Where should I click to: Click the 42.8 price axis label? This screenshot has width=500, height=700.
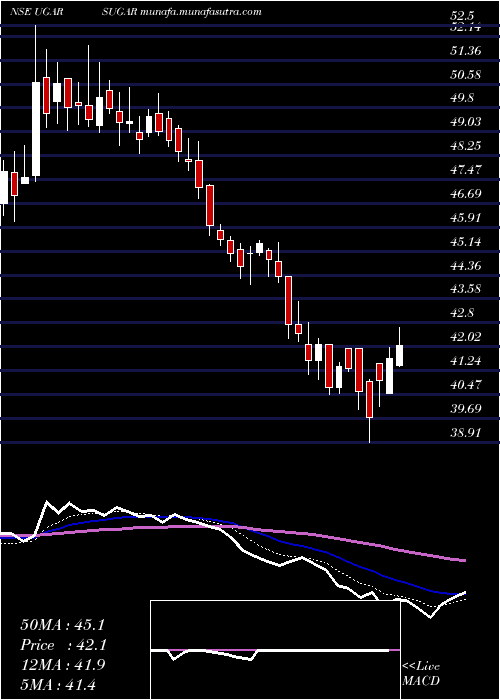click(462, 313)
